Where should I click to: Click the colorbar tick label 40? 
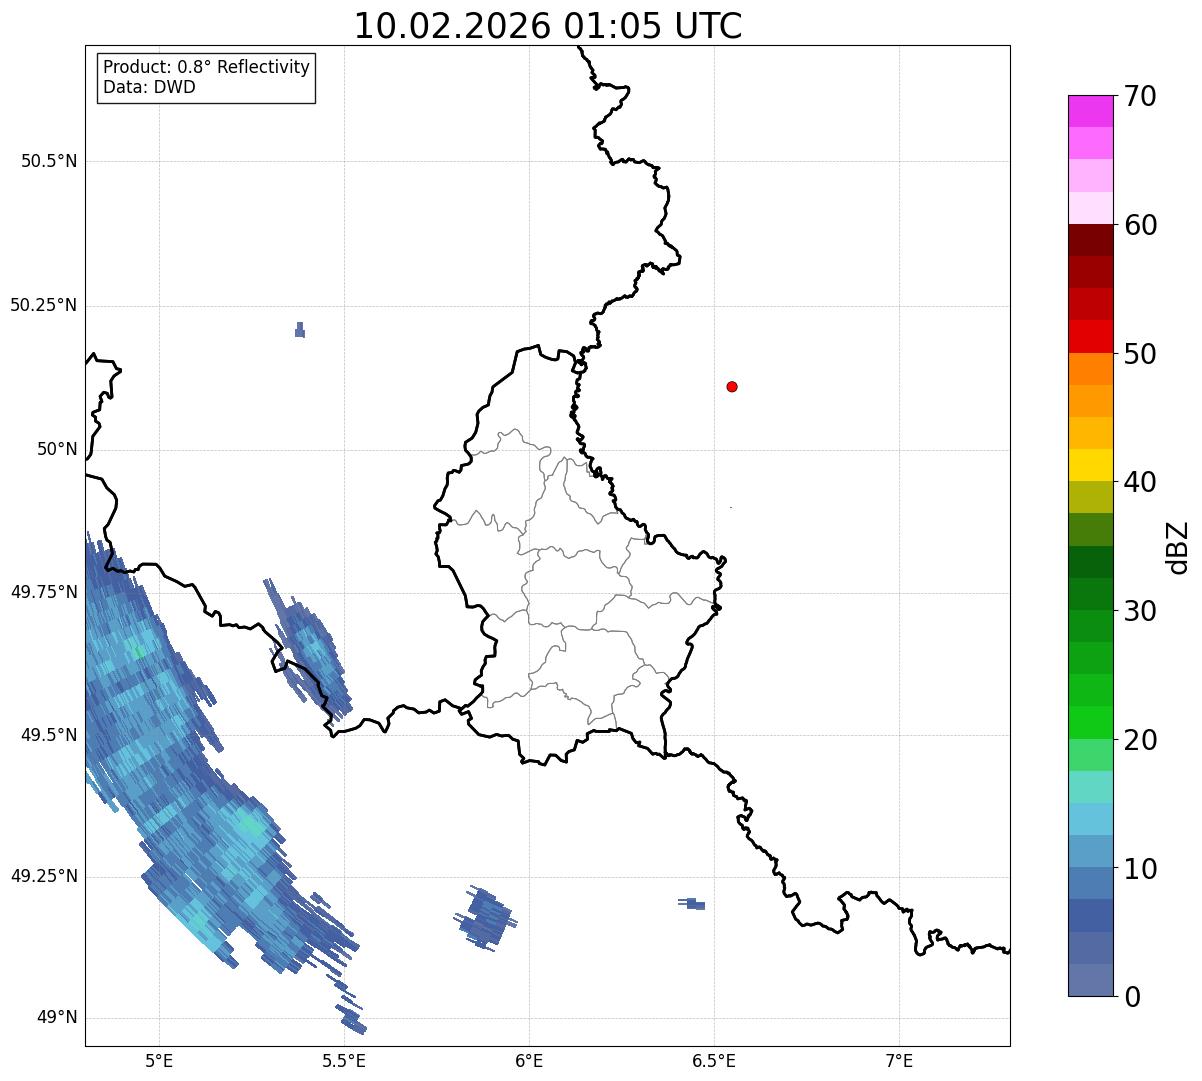point(1141,482)
